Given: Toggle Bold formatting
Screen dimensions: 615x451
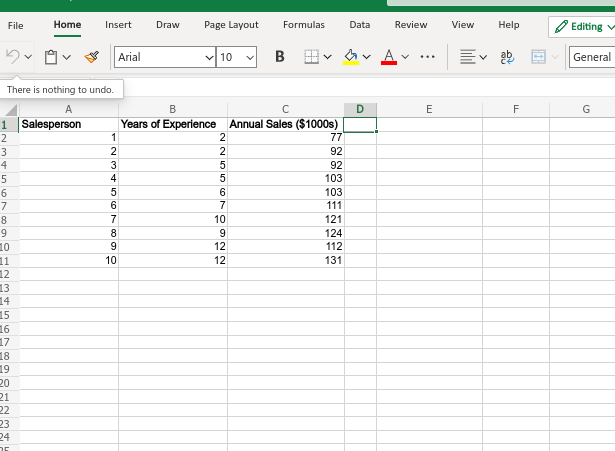Looking at the screenshot, I should [280, 57].
